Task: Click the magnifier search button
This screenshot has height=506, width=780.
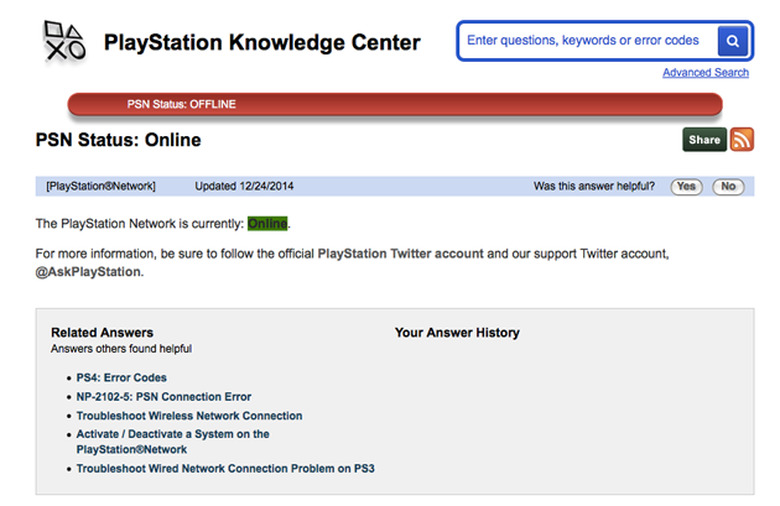Action: pos(732,41)
